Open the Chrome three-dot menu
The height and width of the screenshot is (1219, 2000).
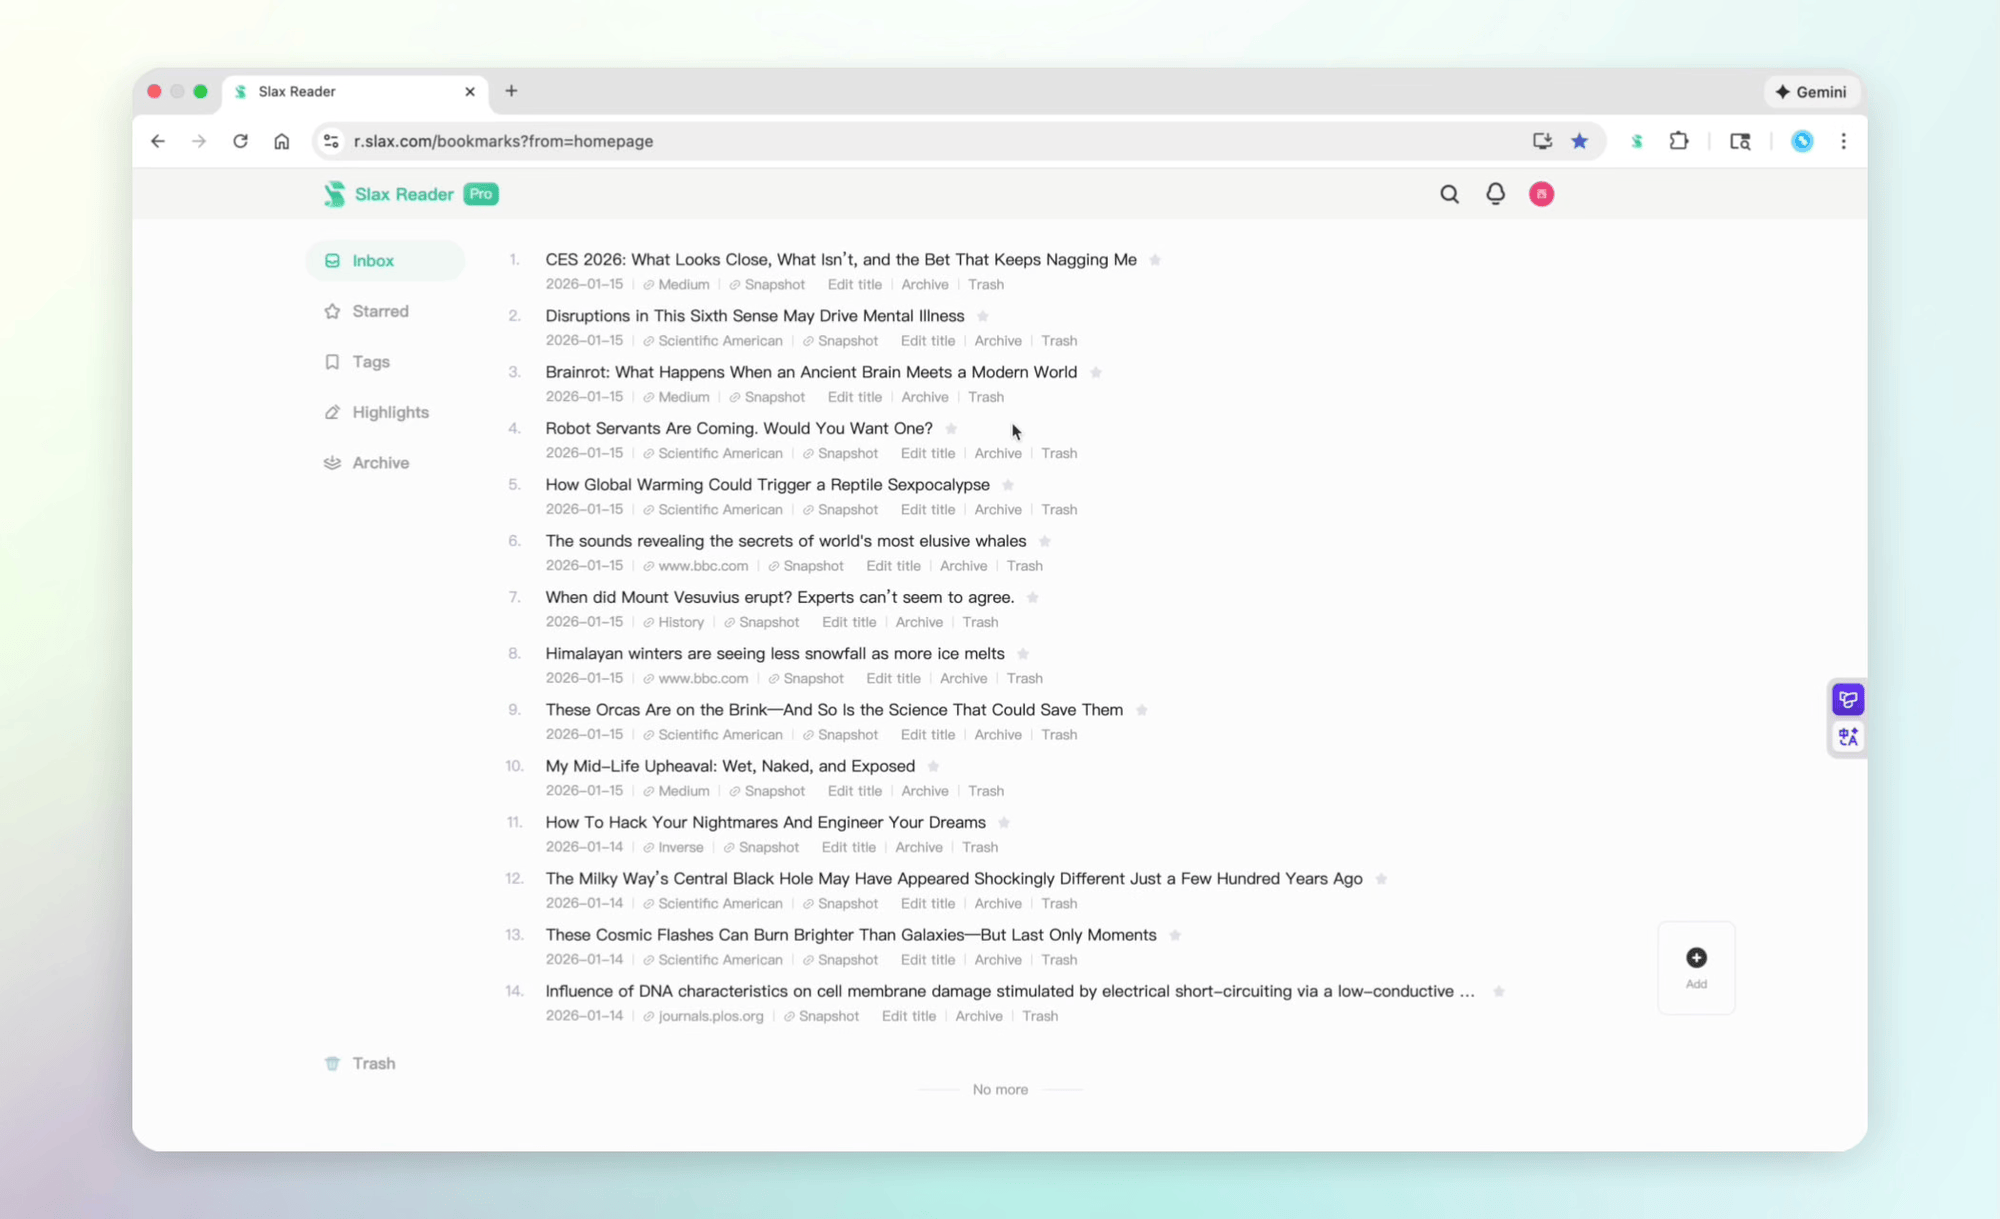point(1844,141)
